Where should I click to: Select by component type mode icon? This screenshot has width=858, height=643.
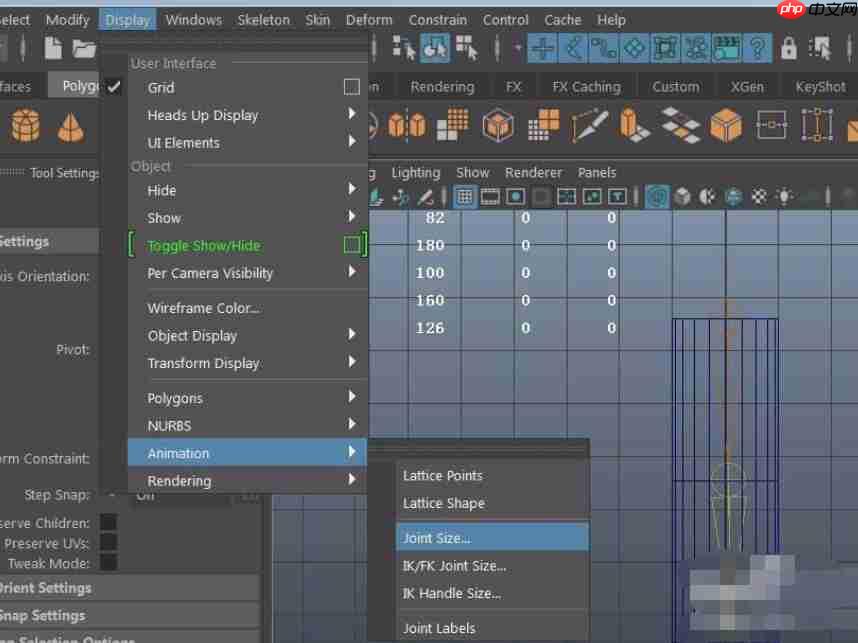pyautogui.click(x=466, y=48)
